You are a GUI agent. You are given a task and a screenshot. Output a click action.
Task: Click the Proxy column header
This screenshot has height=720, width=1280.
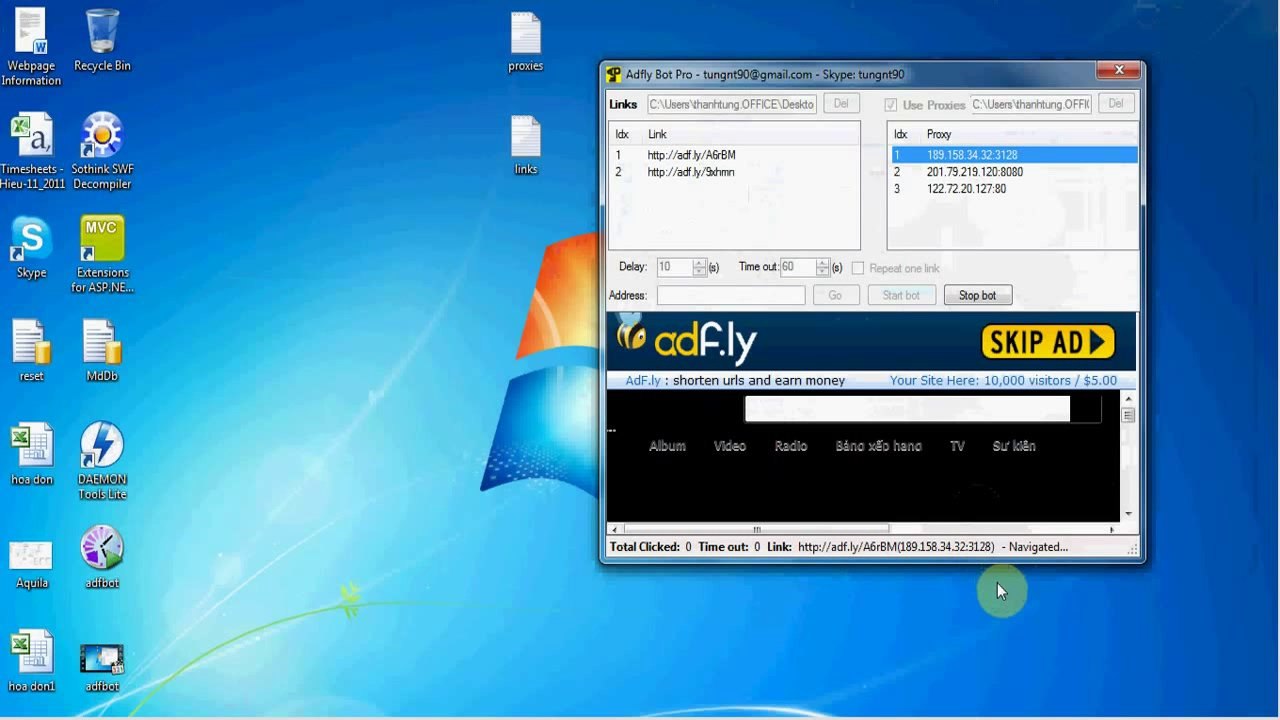click(x=939, y=134)
